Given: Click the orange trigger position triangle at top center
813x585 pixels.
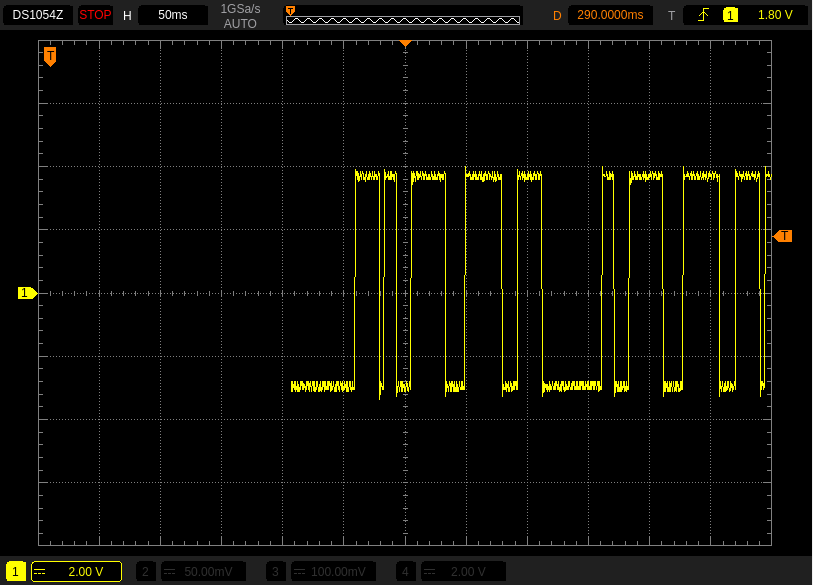Looking at the screenshot, I should (405, 43).
